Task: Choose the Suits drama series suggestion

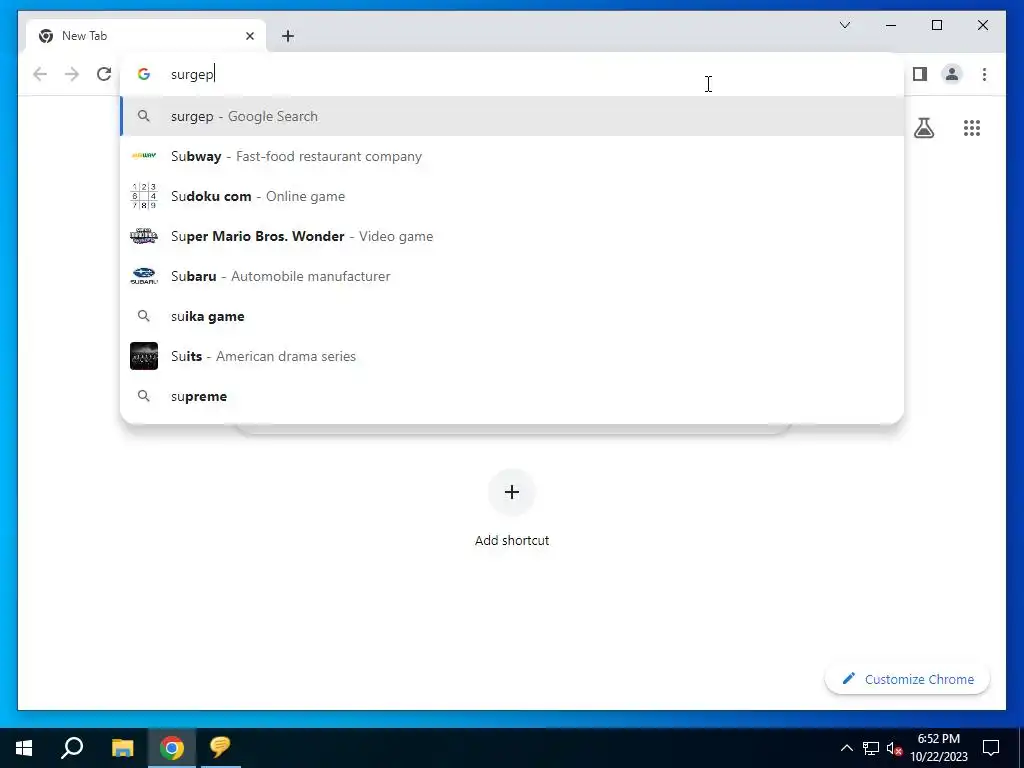Action: (x=512, y=356)
